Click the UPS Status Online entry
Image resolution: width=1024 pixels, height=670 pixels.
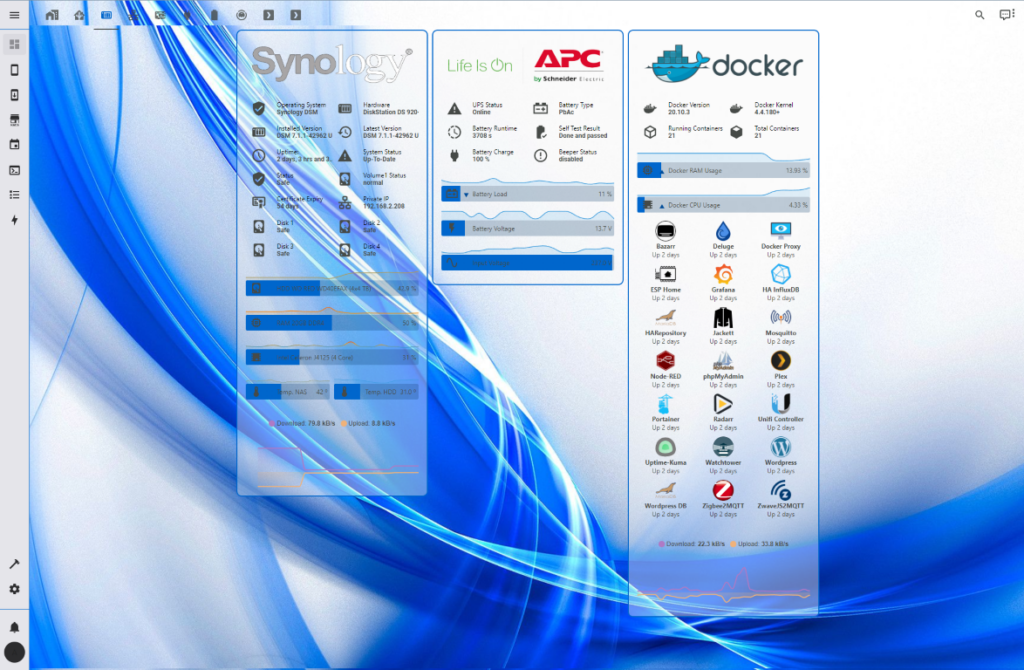(x=484, y=108)
